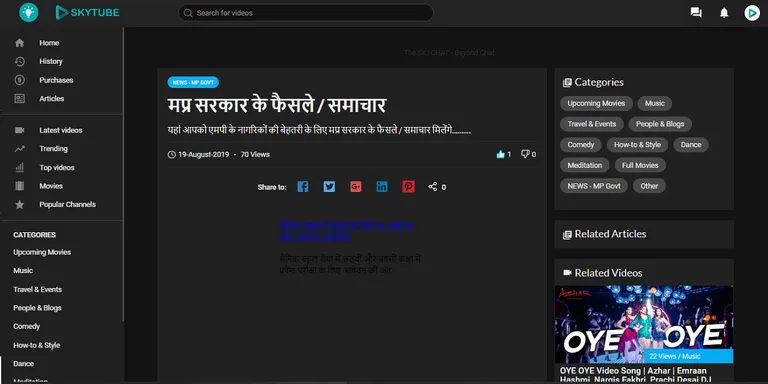Open OYE OYE Video Song title link
768x384 pixels.
[x=636, y=375]
